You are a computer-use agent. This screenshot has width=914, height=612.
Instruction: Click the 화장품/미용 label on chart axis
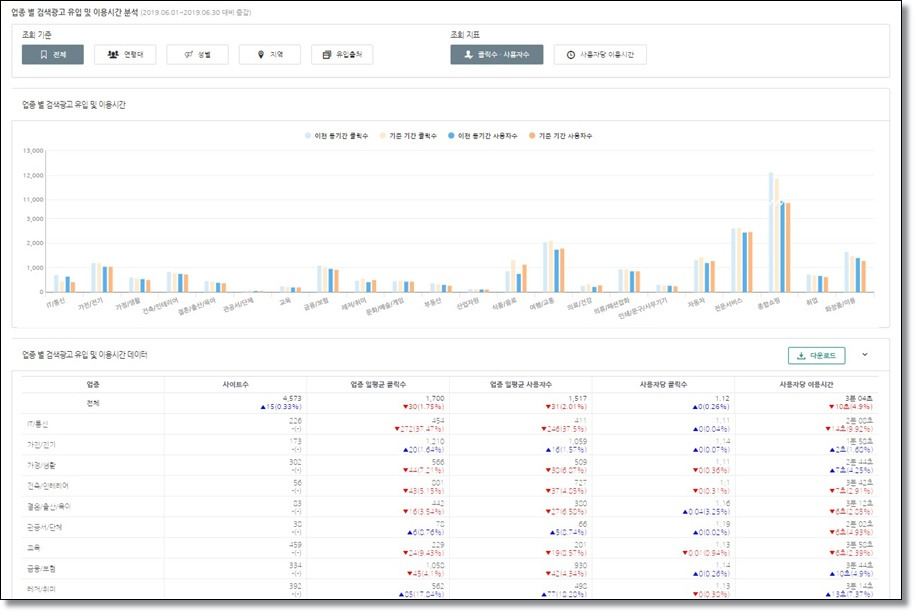(x=840, y=304)
